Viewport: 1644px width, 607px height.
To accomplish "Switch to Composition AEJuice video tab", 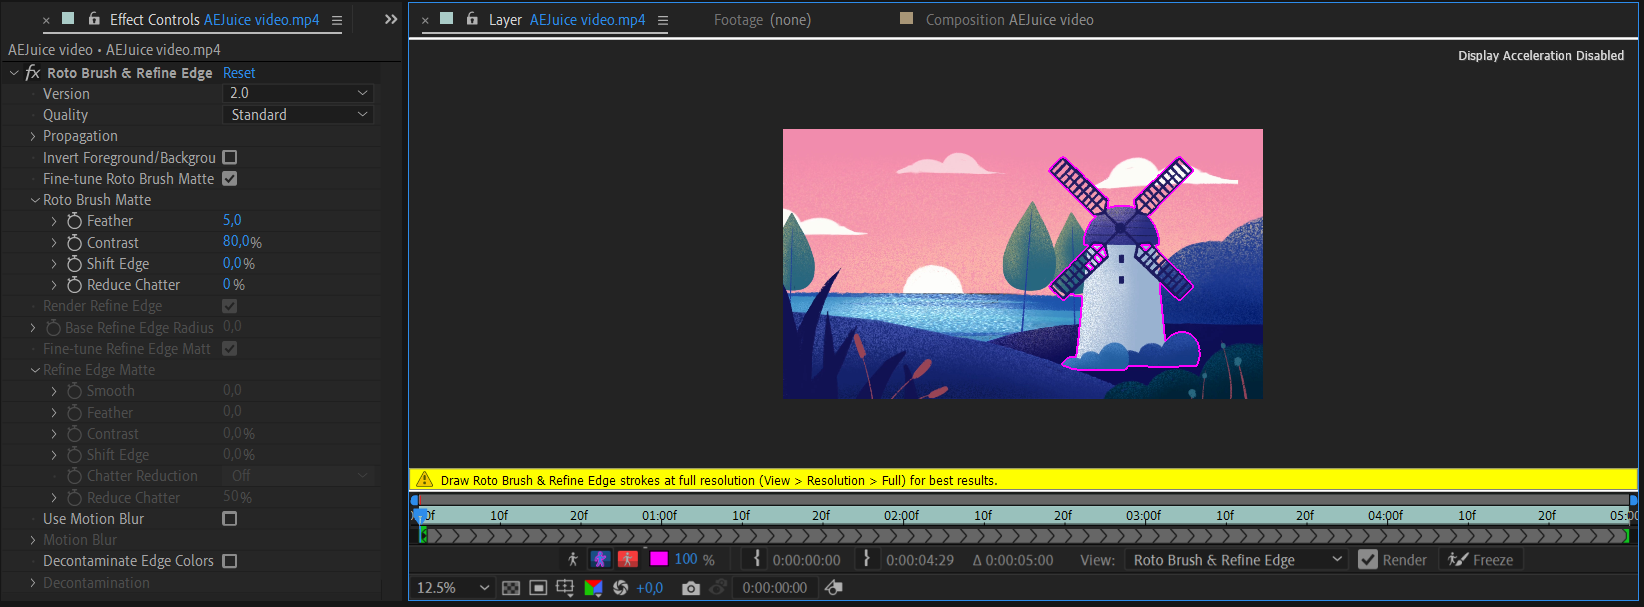I will 1009,19.
